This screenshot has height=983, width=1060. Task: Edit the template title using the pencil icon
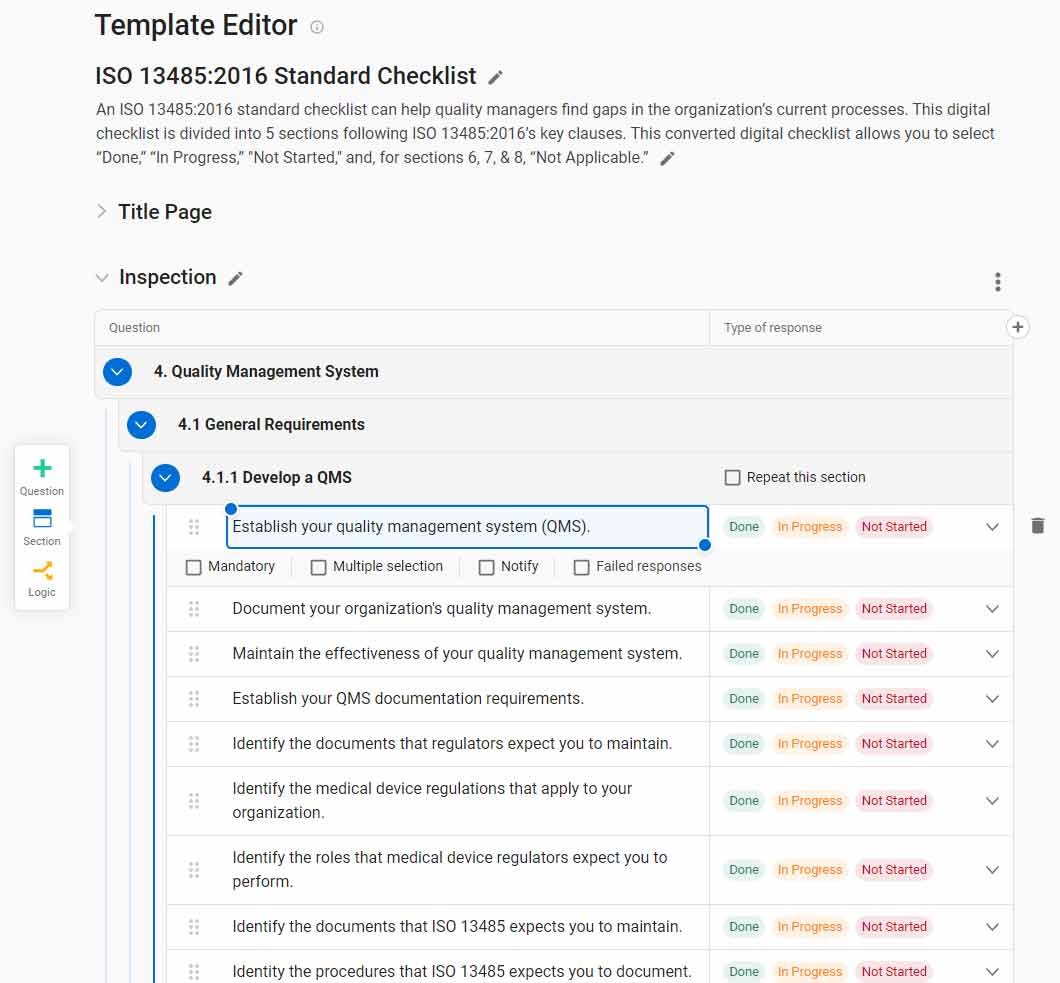tap(496, 76)
